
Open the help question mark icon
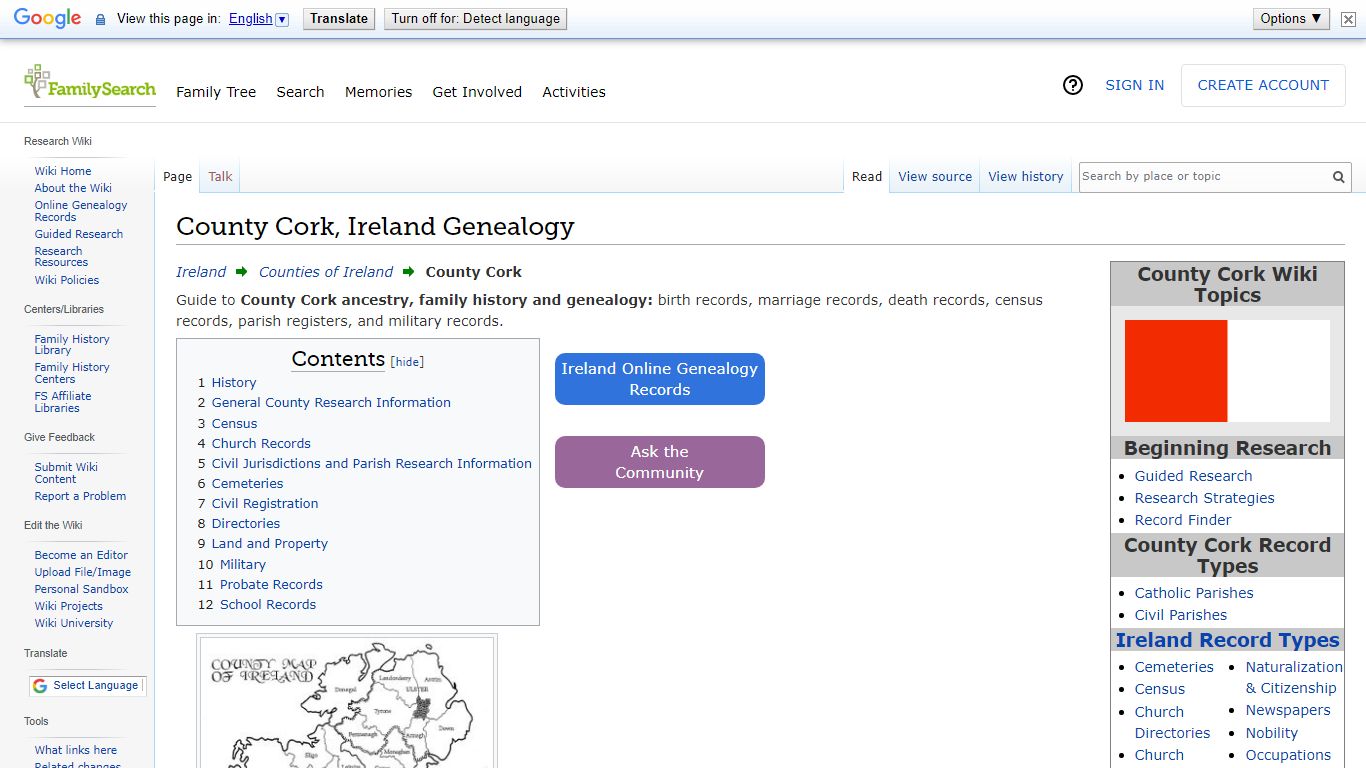tap(1073, 85)
